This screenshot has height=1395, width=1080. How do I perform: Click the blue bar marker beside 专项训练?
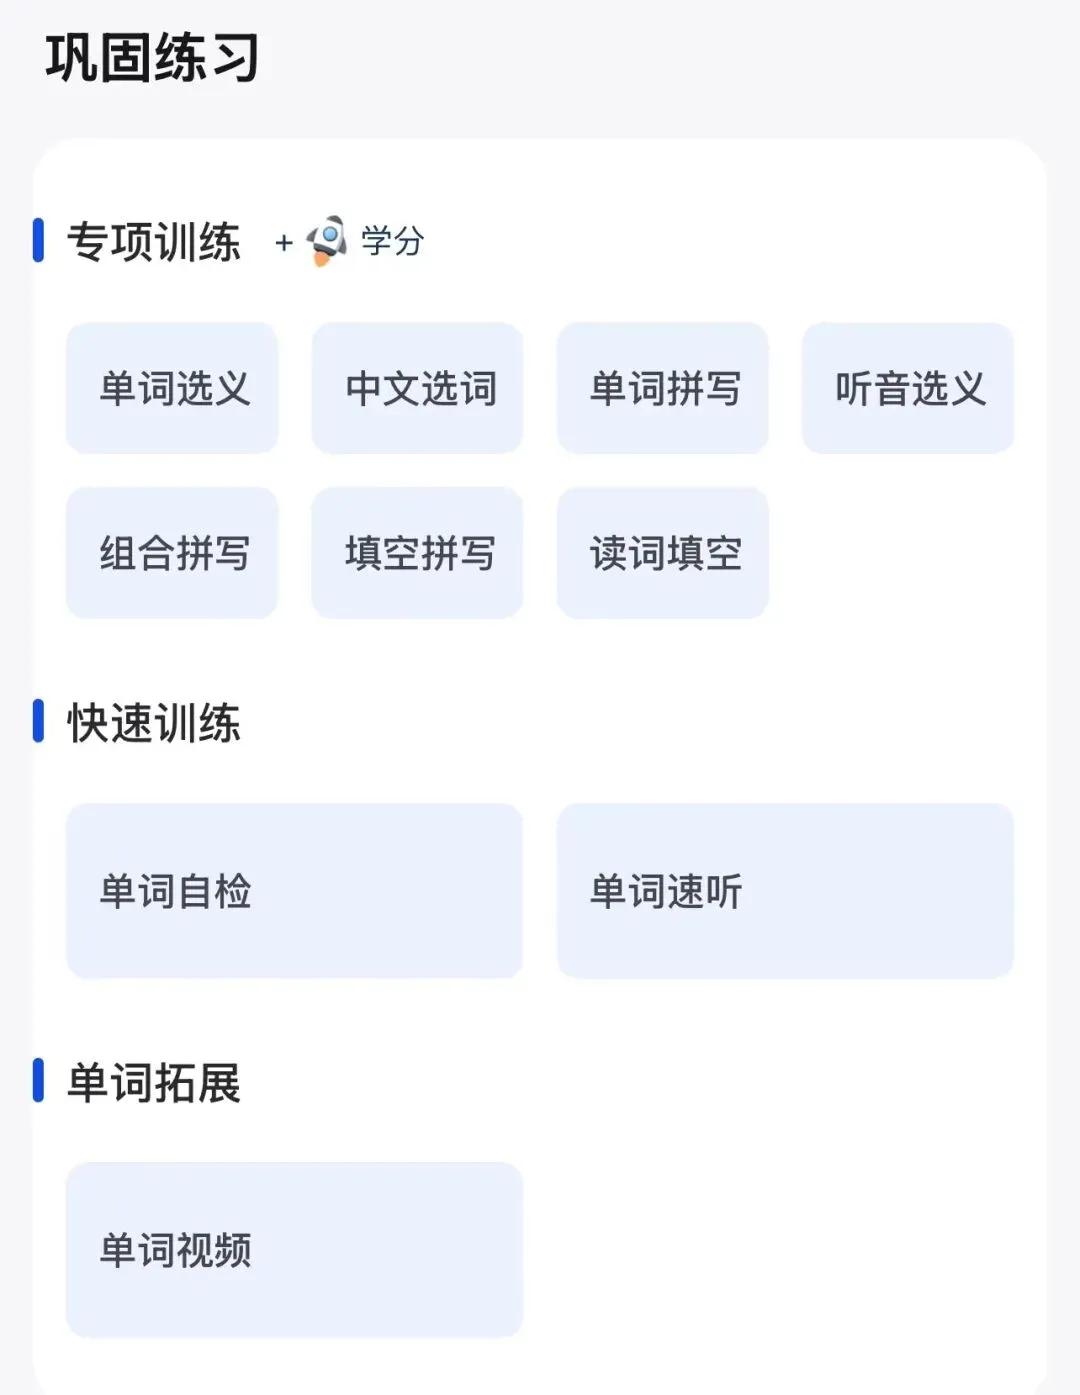[39, 241]
